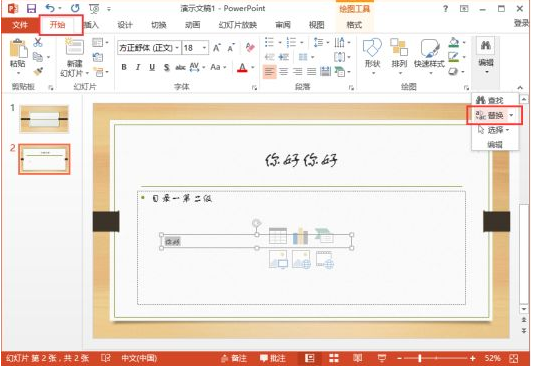Click the New Slide icon
Viewport: 534px width, 368px height.
click(x=75, y=47)
